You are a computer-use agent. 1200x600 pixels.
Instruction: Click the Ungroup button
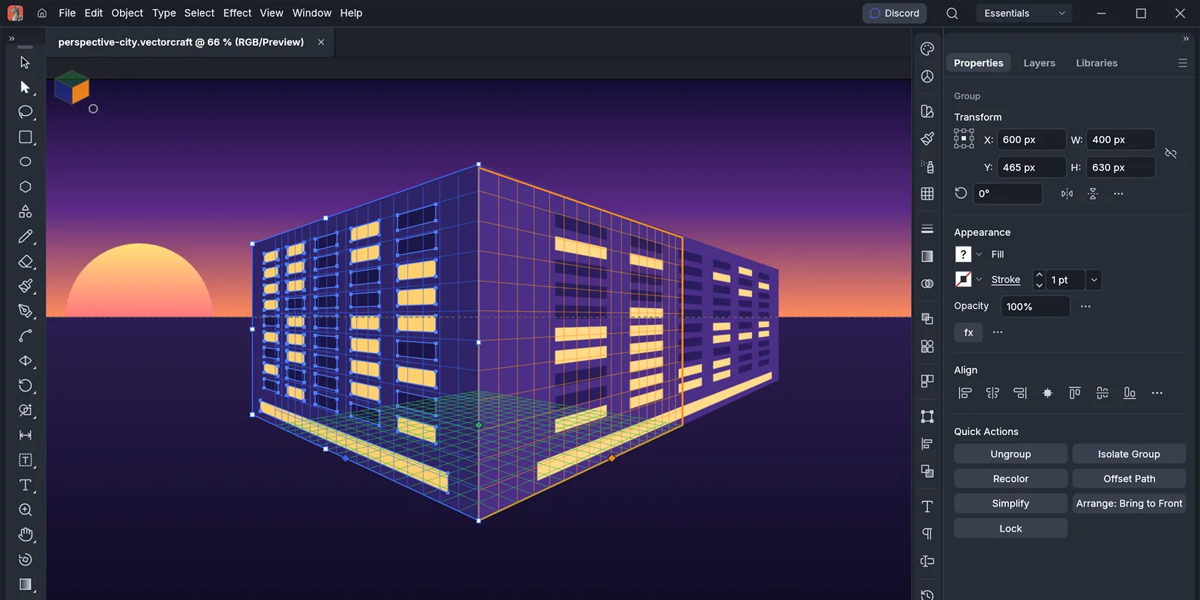1010,454
